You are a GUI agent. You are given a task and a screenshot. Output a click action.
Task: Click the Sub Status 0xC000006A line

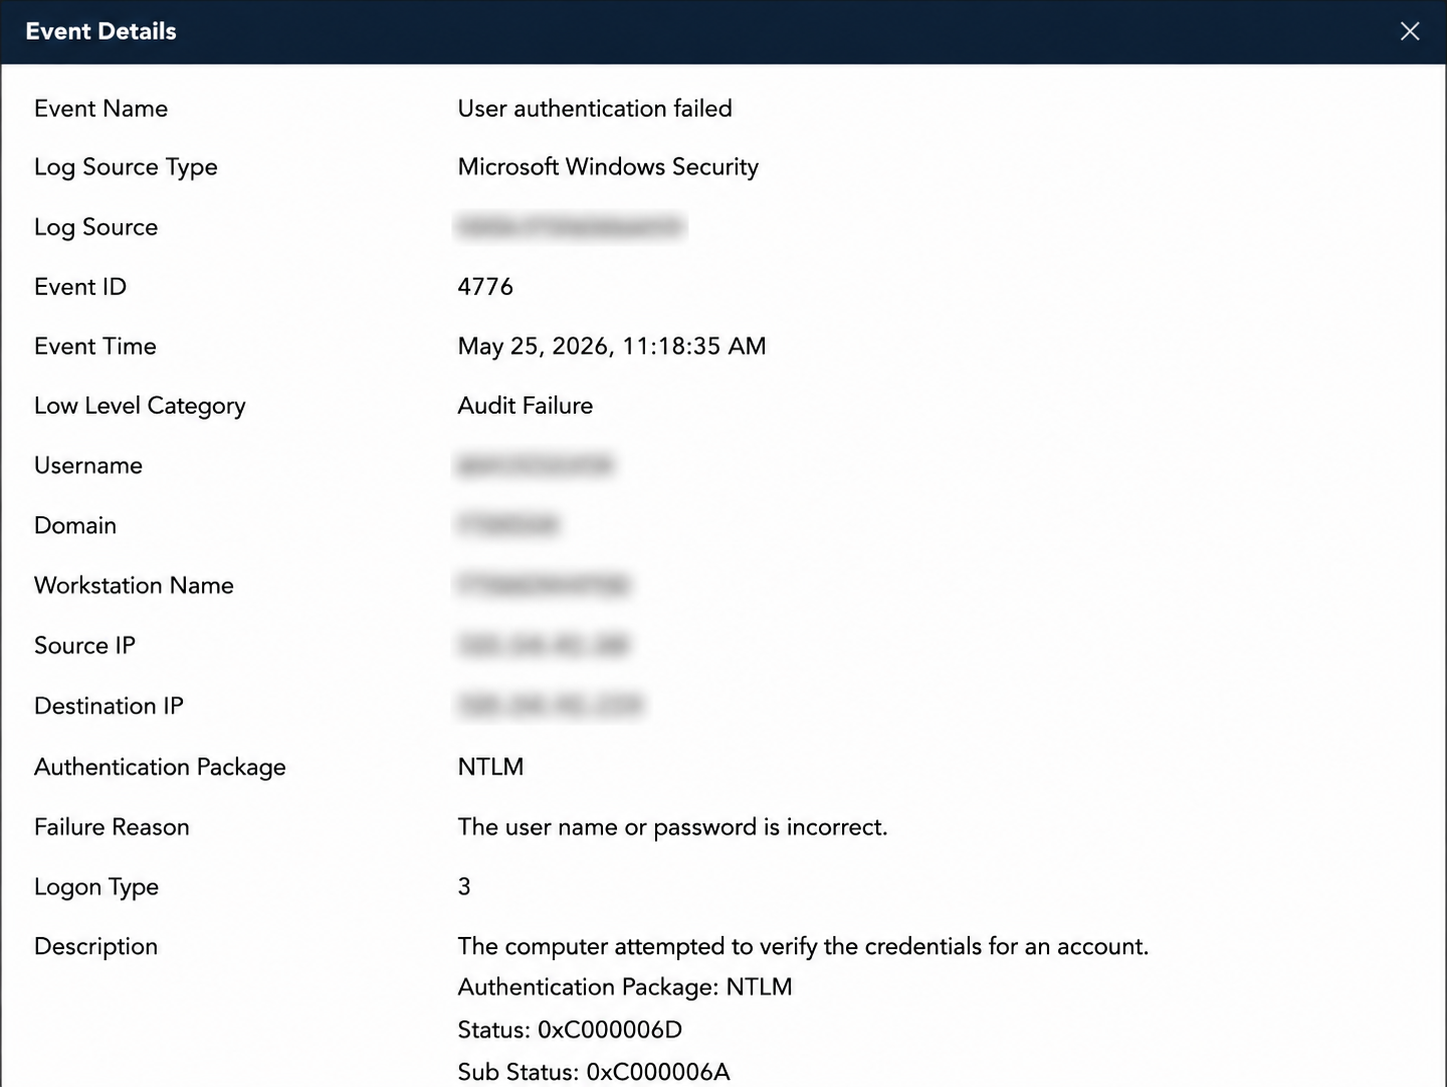pyautogui.click(x=594, y=1072)
